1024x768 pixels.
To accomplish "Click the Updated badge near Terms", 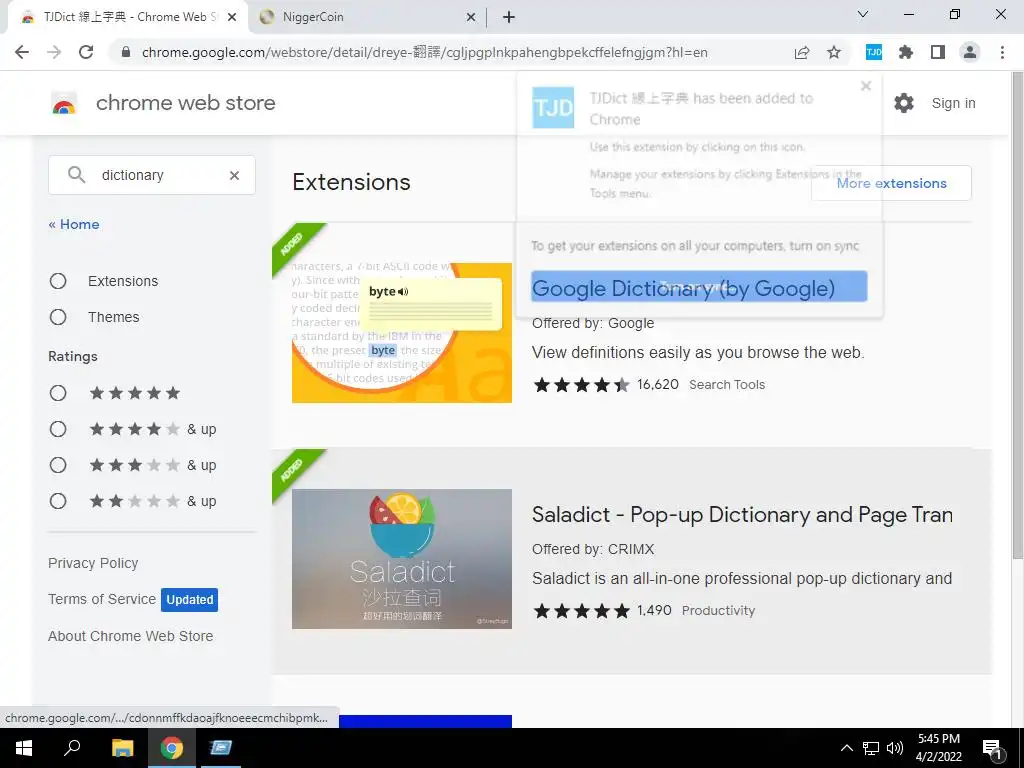I will (189, 600).
